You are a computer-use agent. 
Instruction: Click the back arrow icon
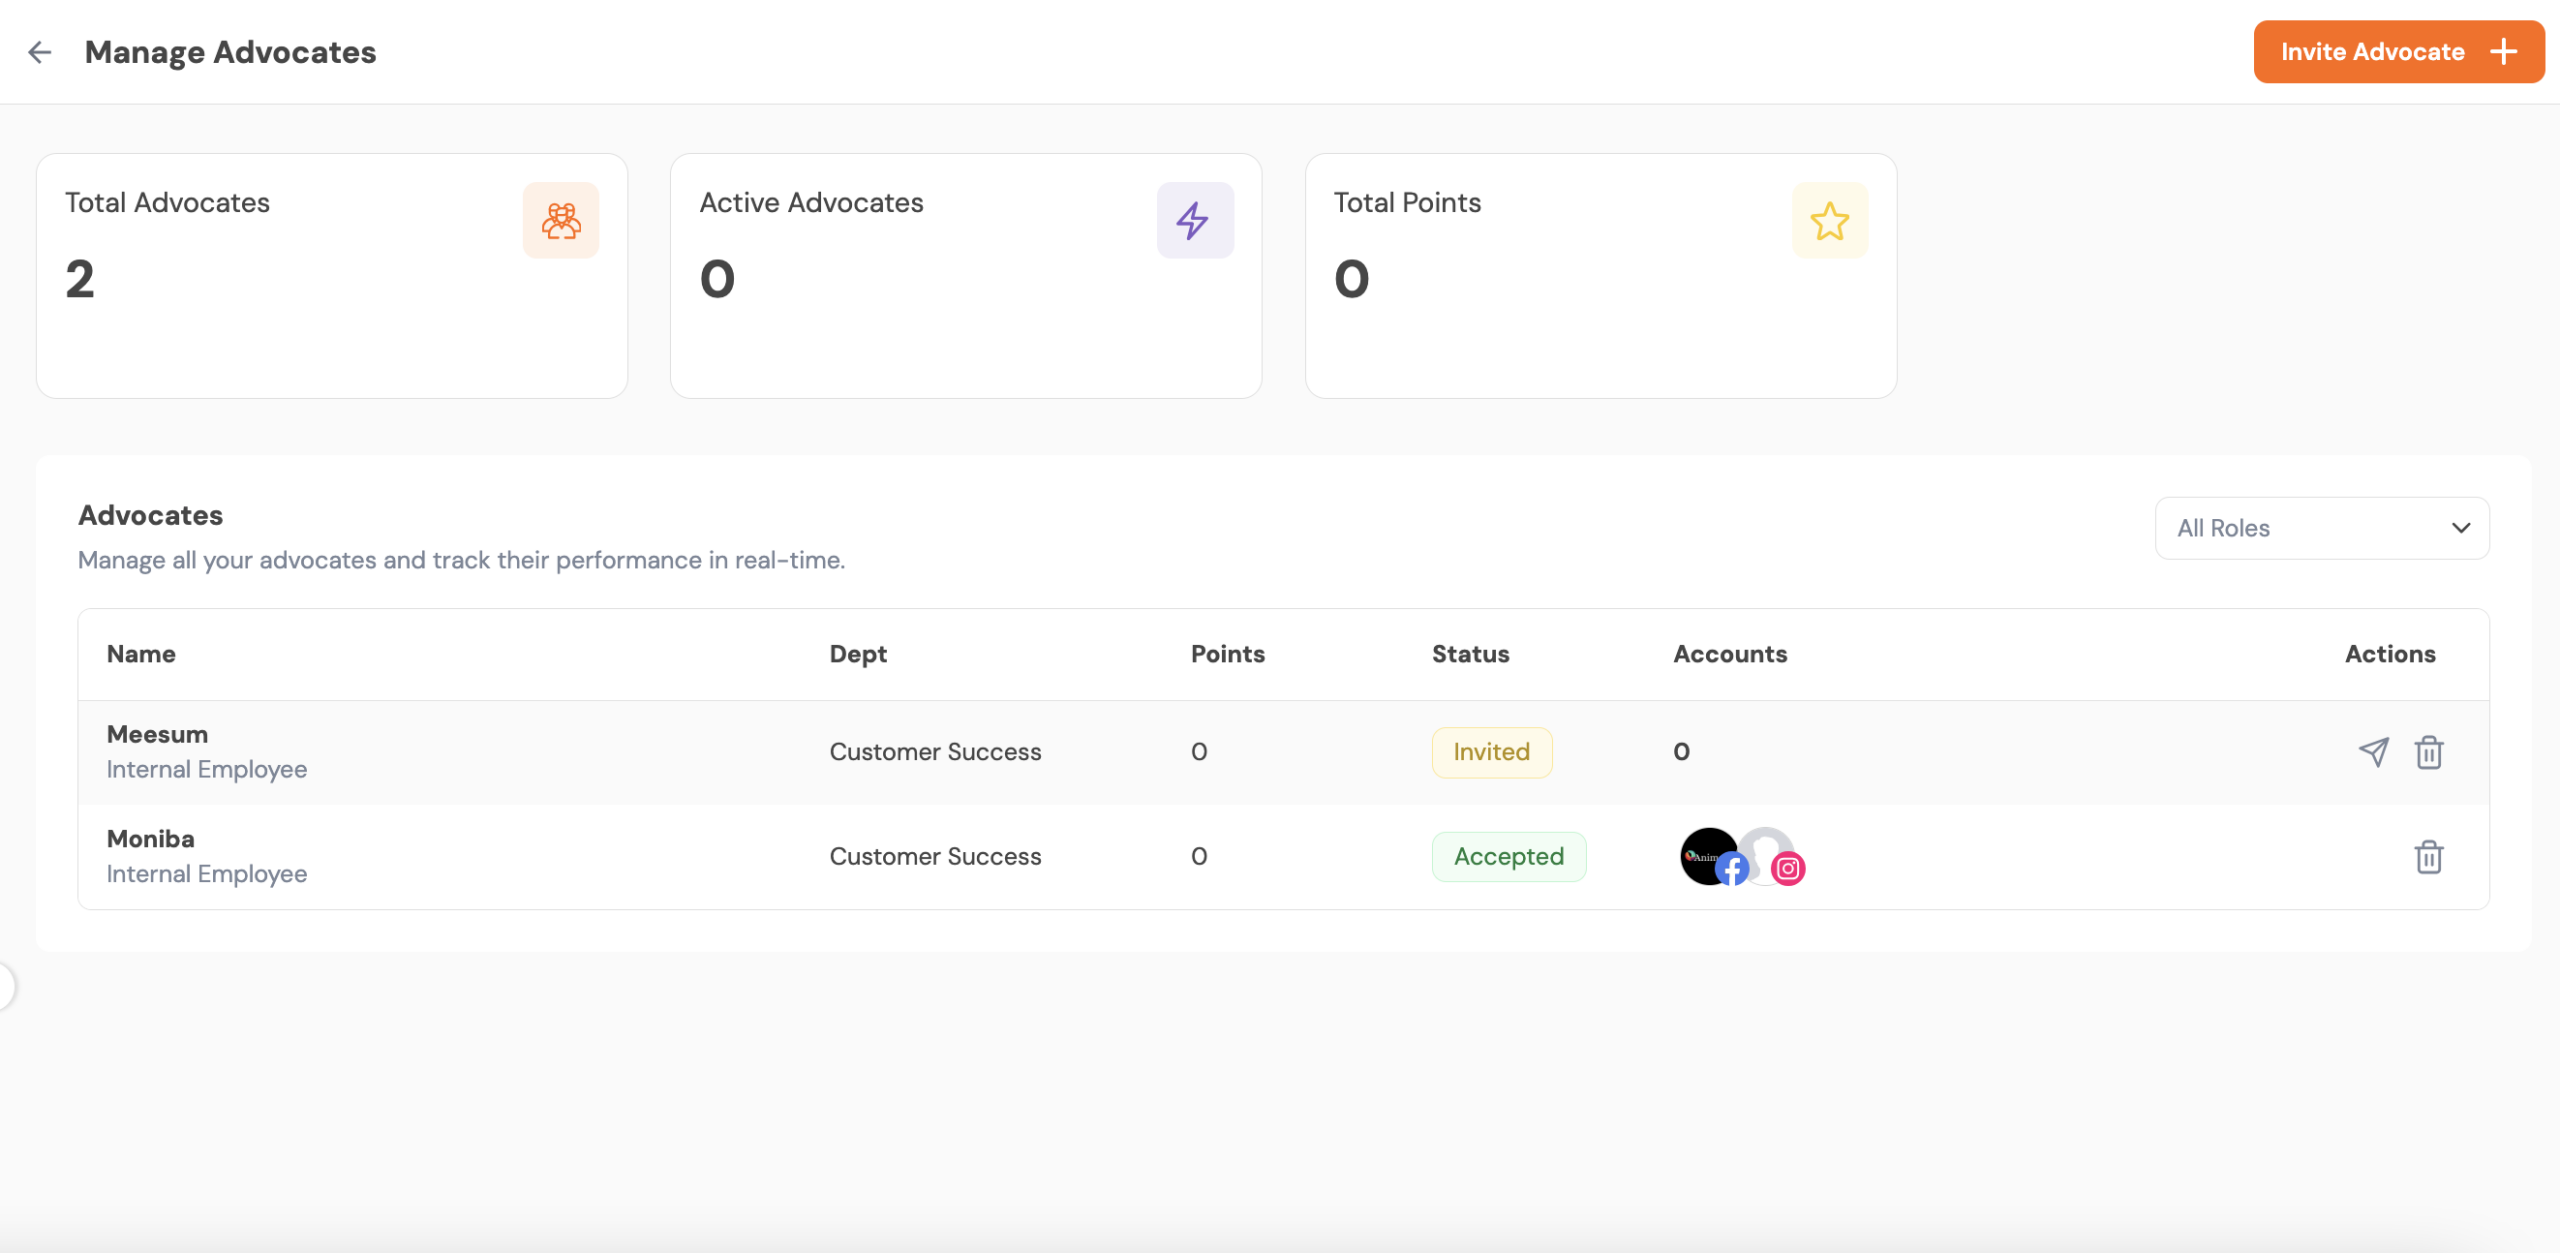[39, 52]
